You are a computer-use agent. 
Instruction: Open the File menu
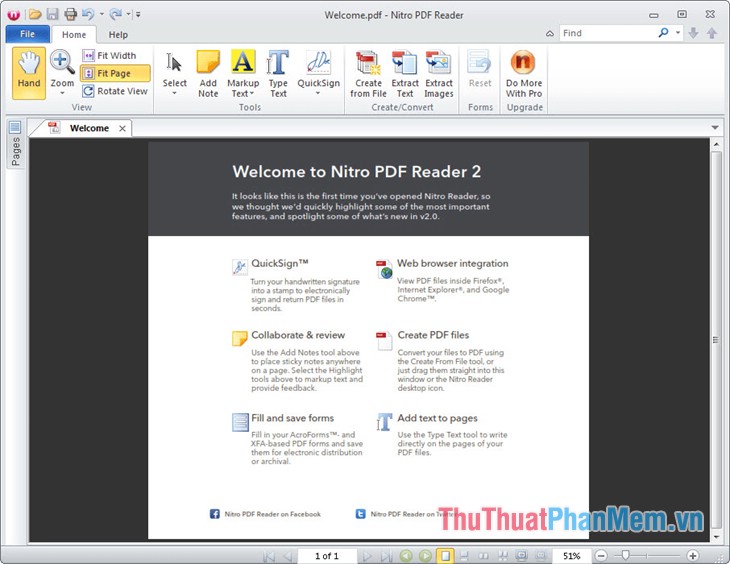27,34
